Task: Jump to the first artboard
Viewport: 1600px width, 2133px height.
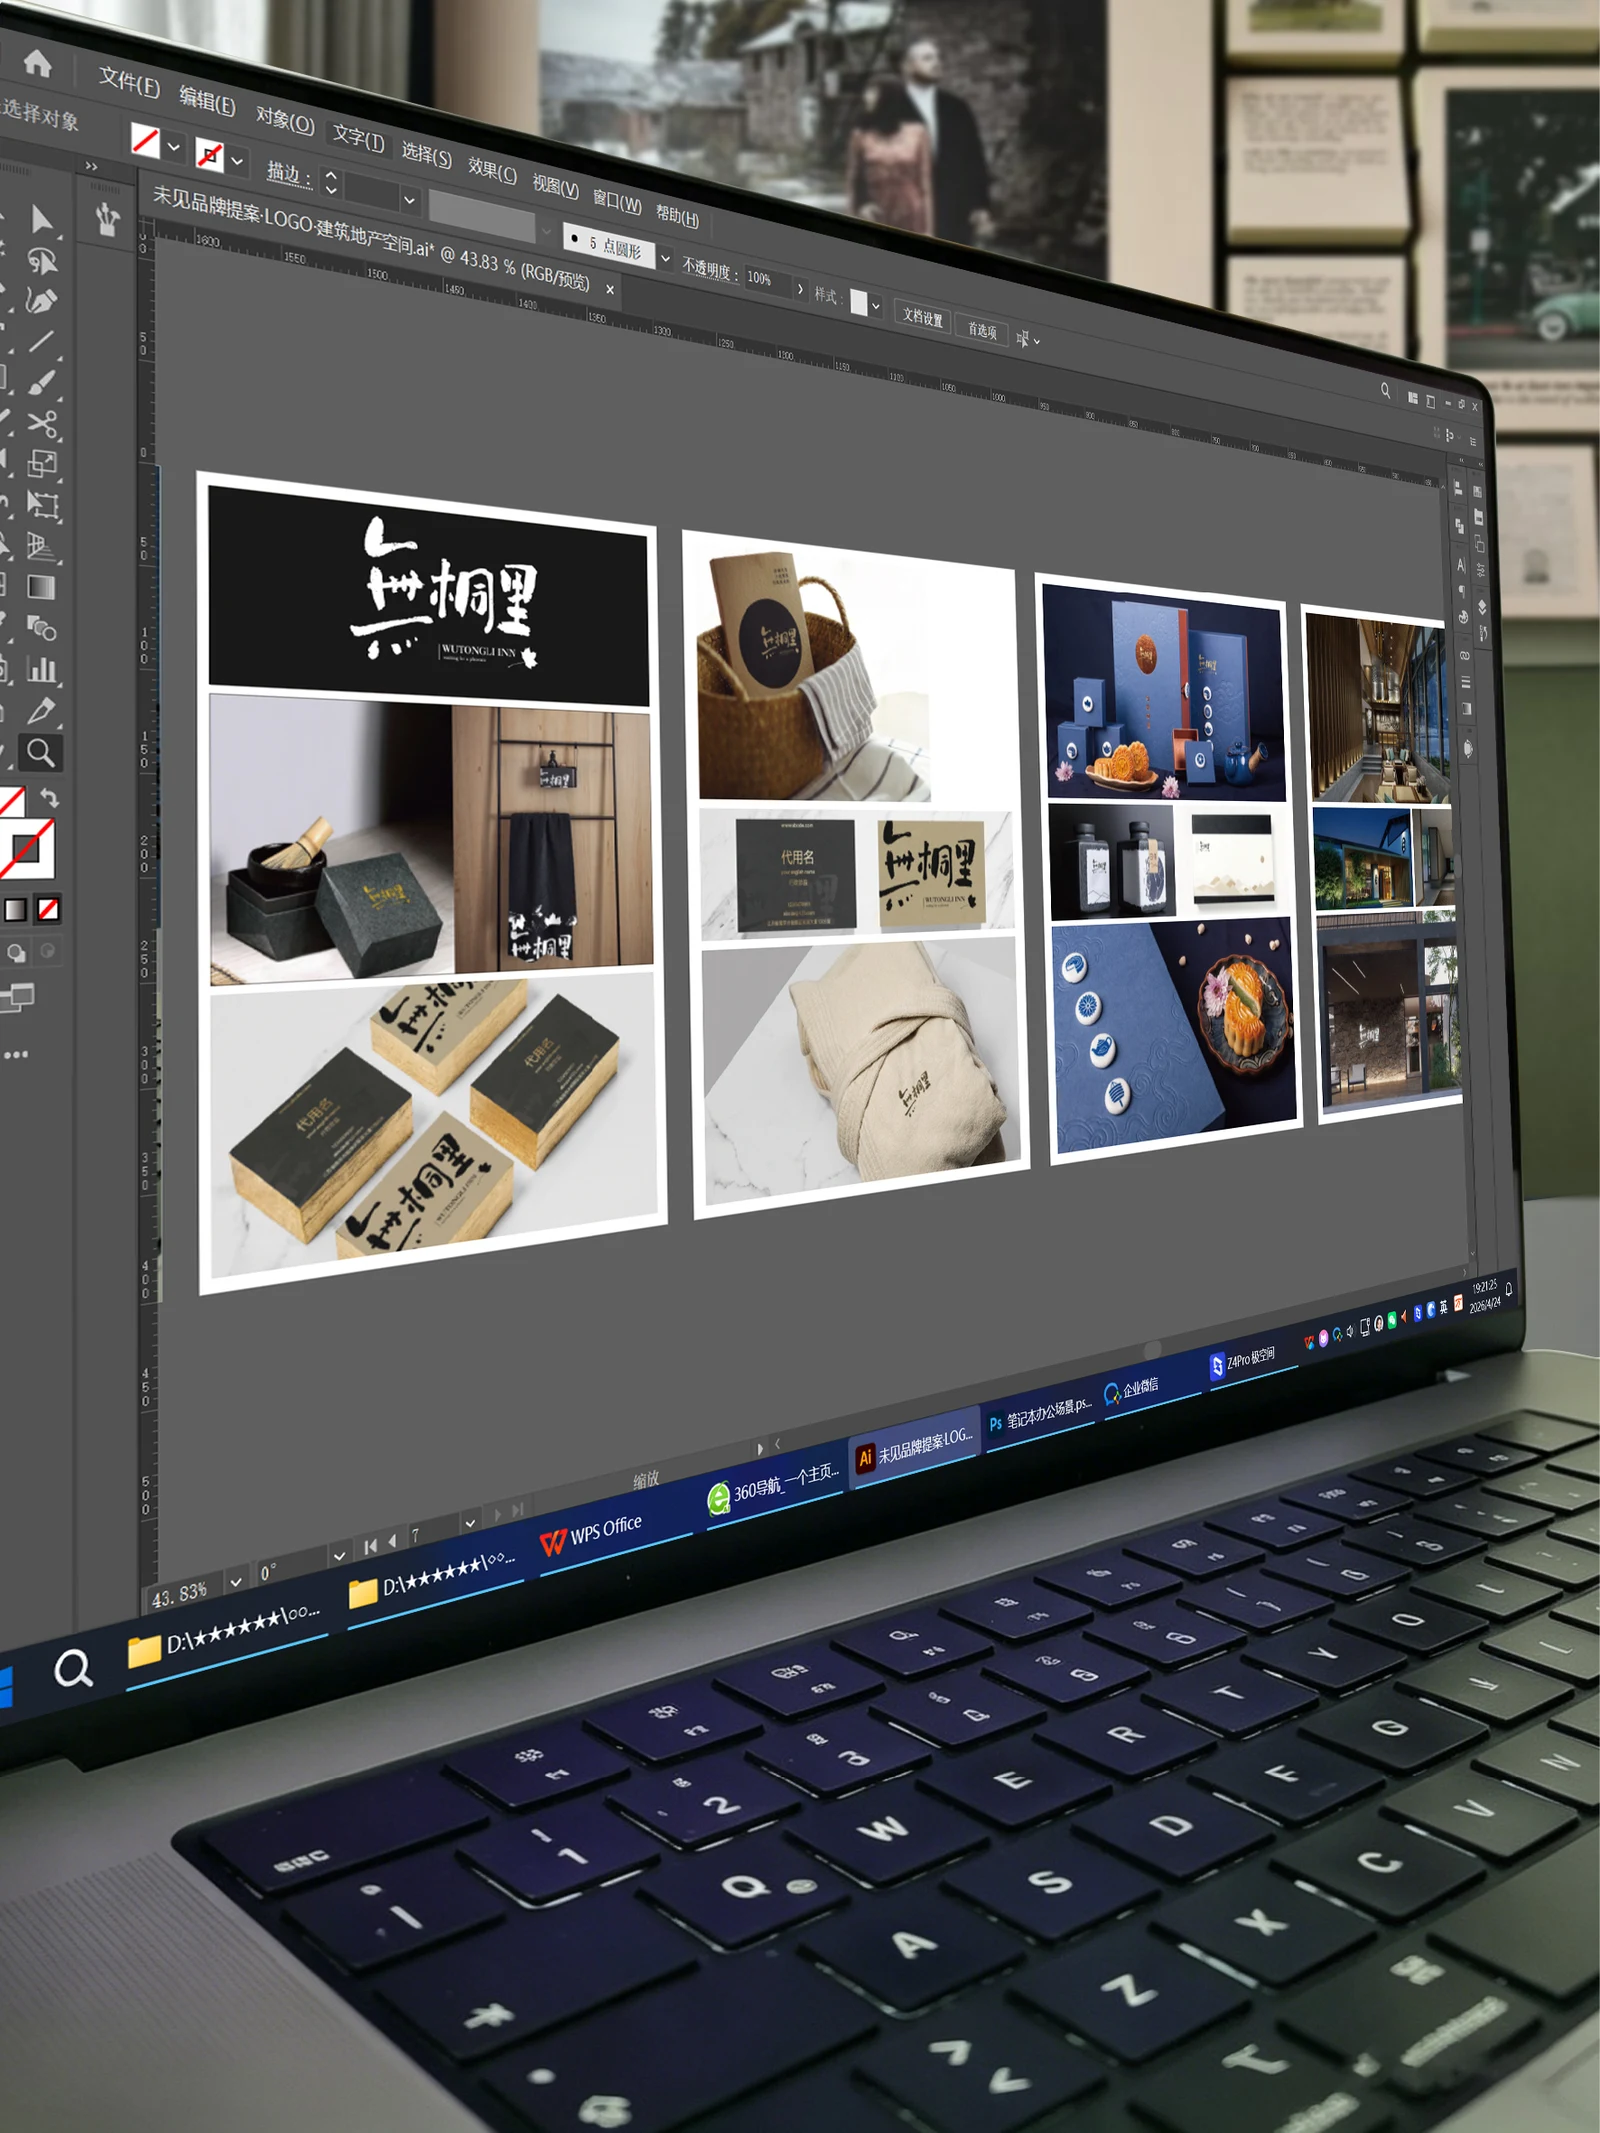Action: pos(371,1547)
